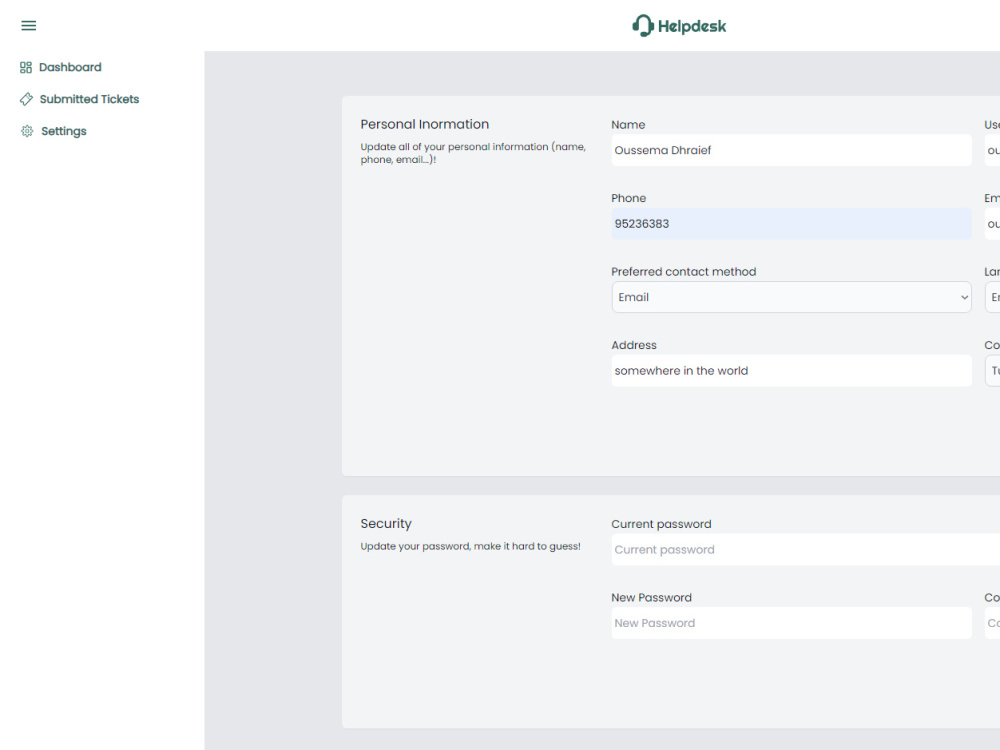Click the Settings gear icon
Image resolution: width=1000 pixels, height=750 pixels.
coord(27,131)
